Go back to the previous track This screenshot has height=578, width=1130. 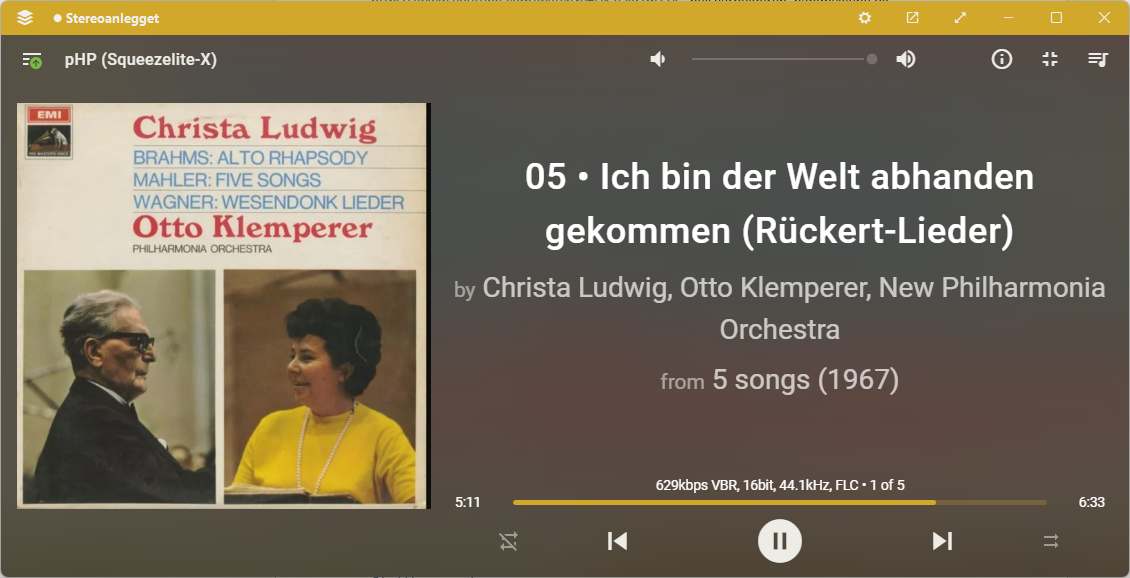pyautogui.click(x=617, y=541)
